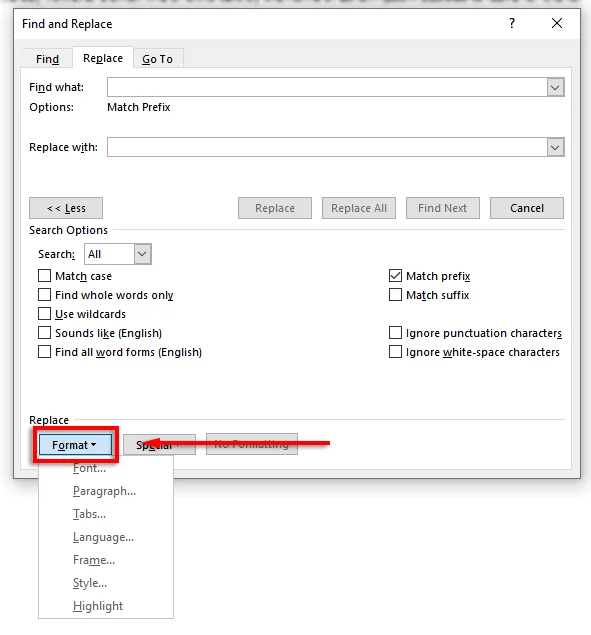591x635 pixels.
Task: Enable the Match case checkbox
Action: [45, 276]
